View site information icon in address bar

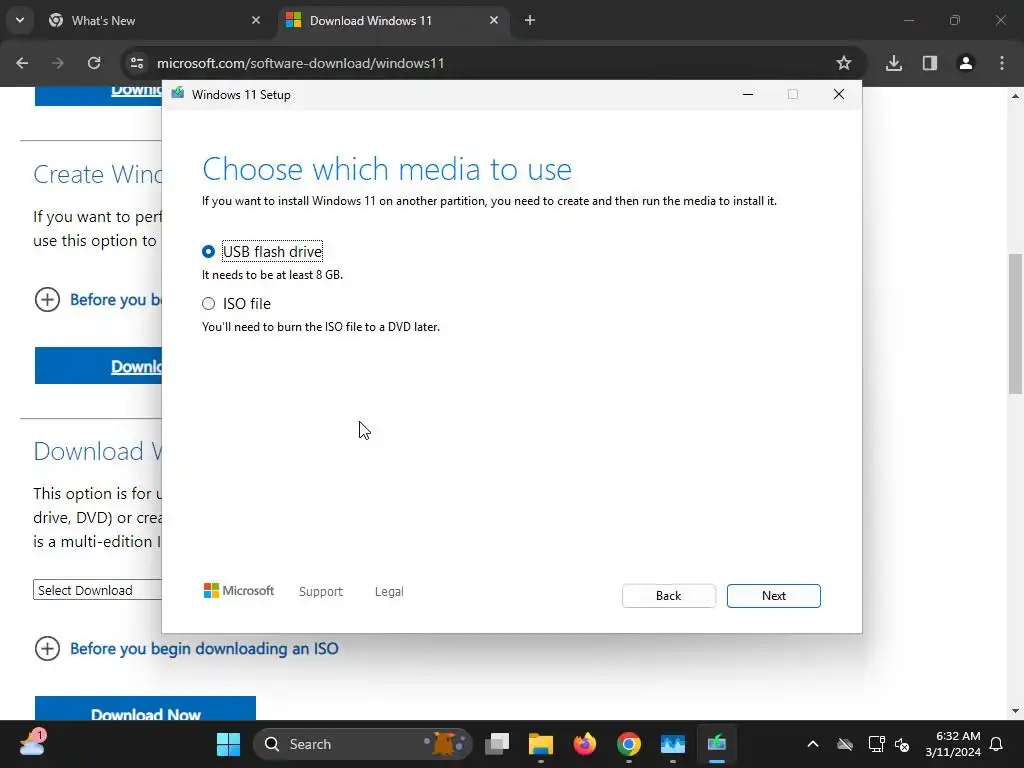click(x=137, y=63)
